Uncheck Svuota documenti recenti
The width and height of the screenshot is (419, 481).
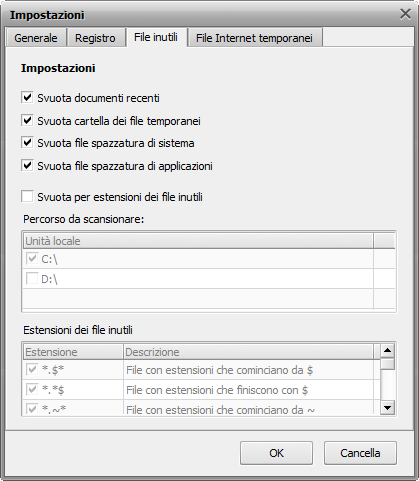pos(27,98)
